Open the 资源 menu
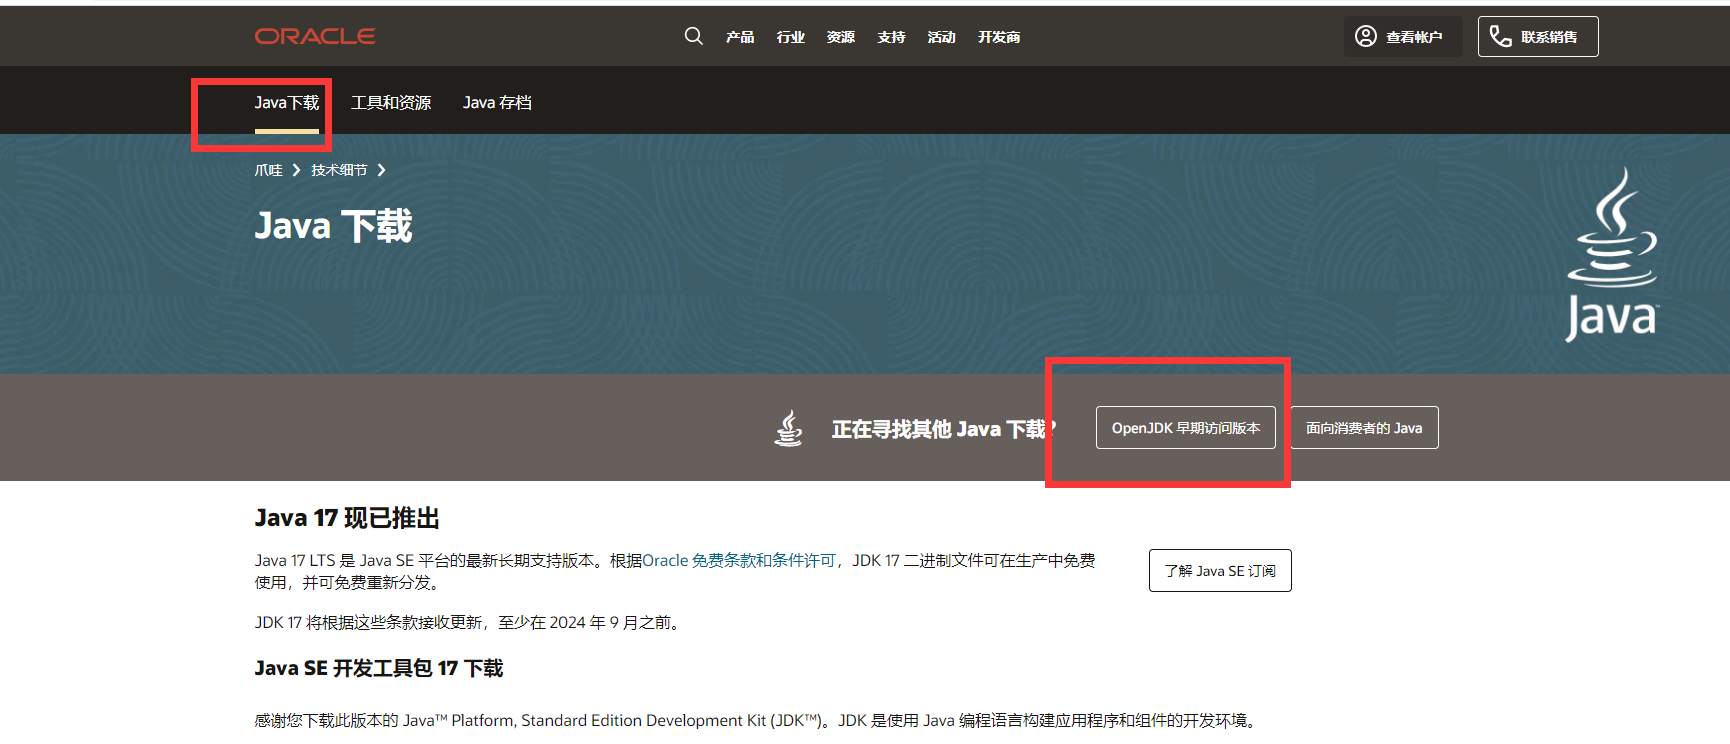 click(841, 37)
